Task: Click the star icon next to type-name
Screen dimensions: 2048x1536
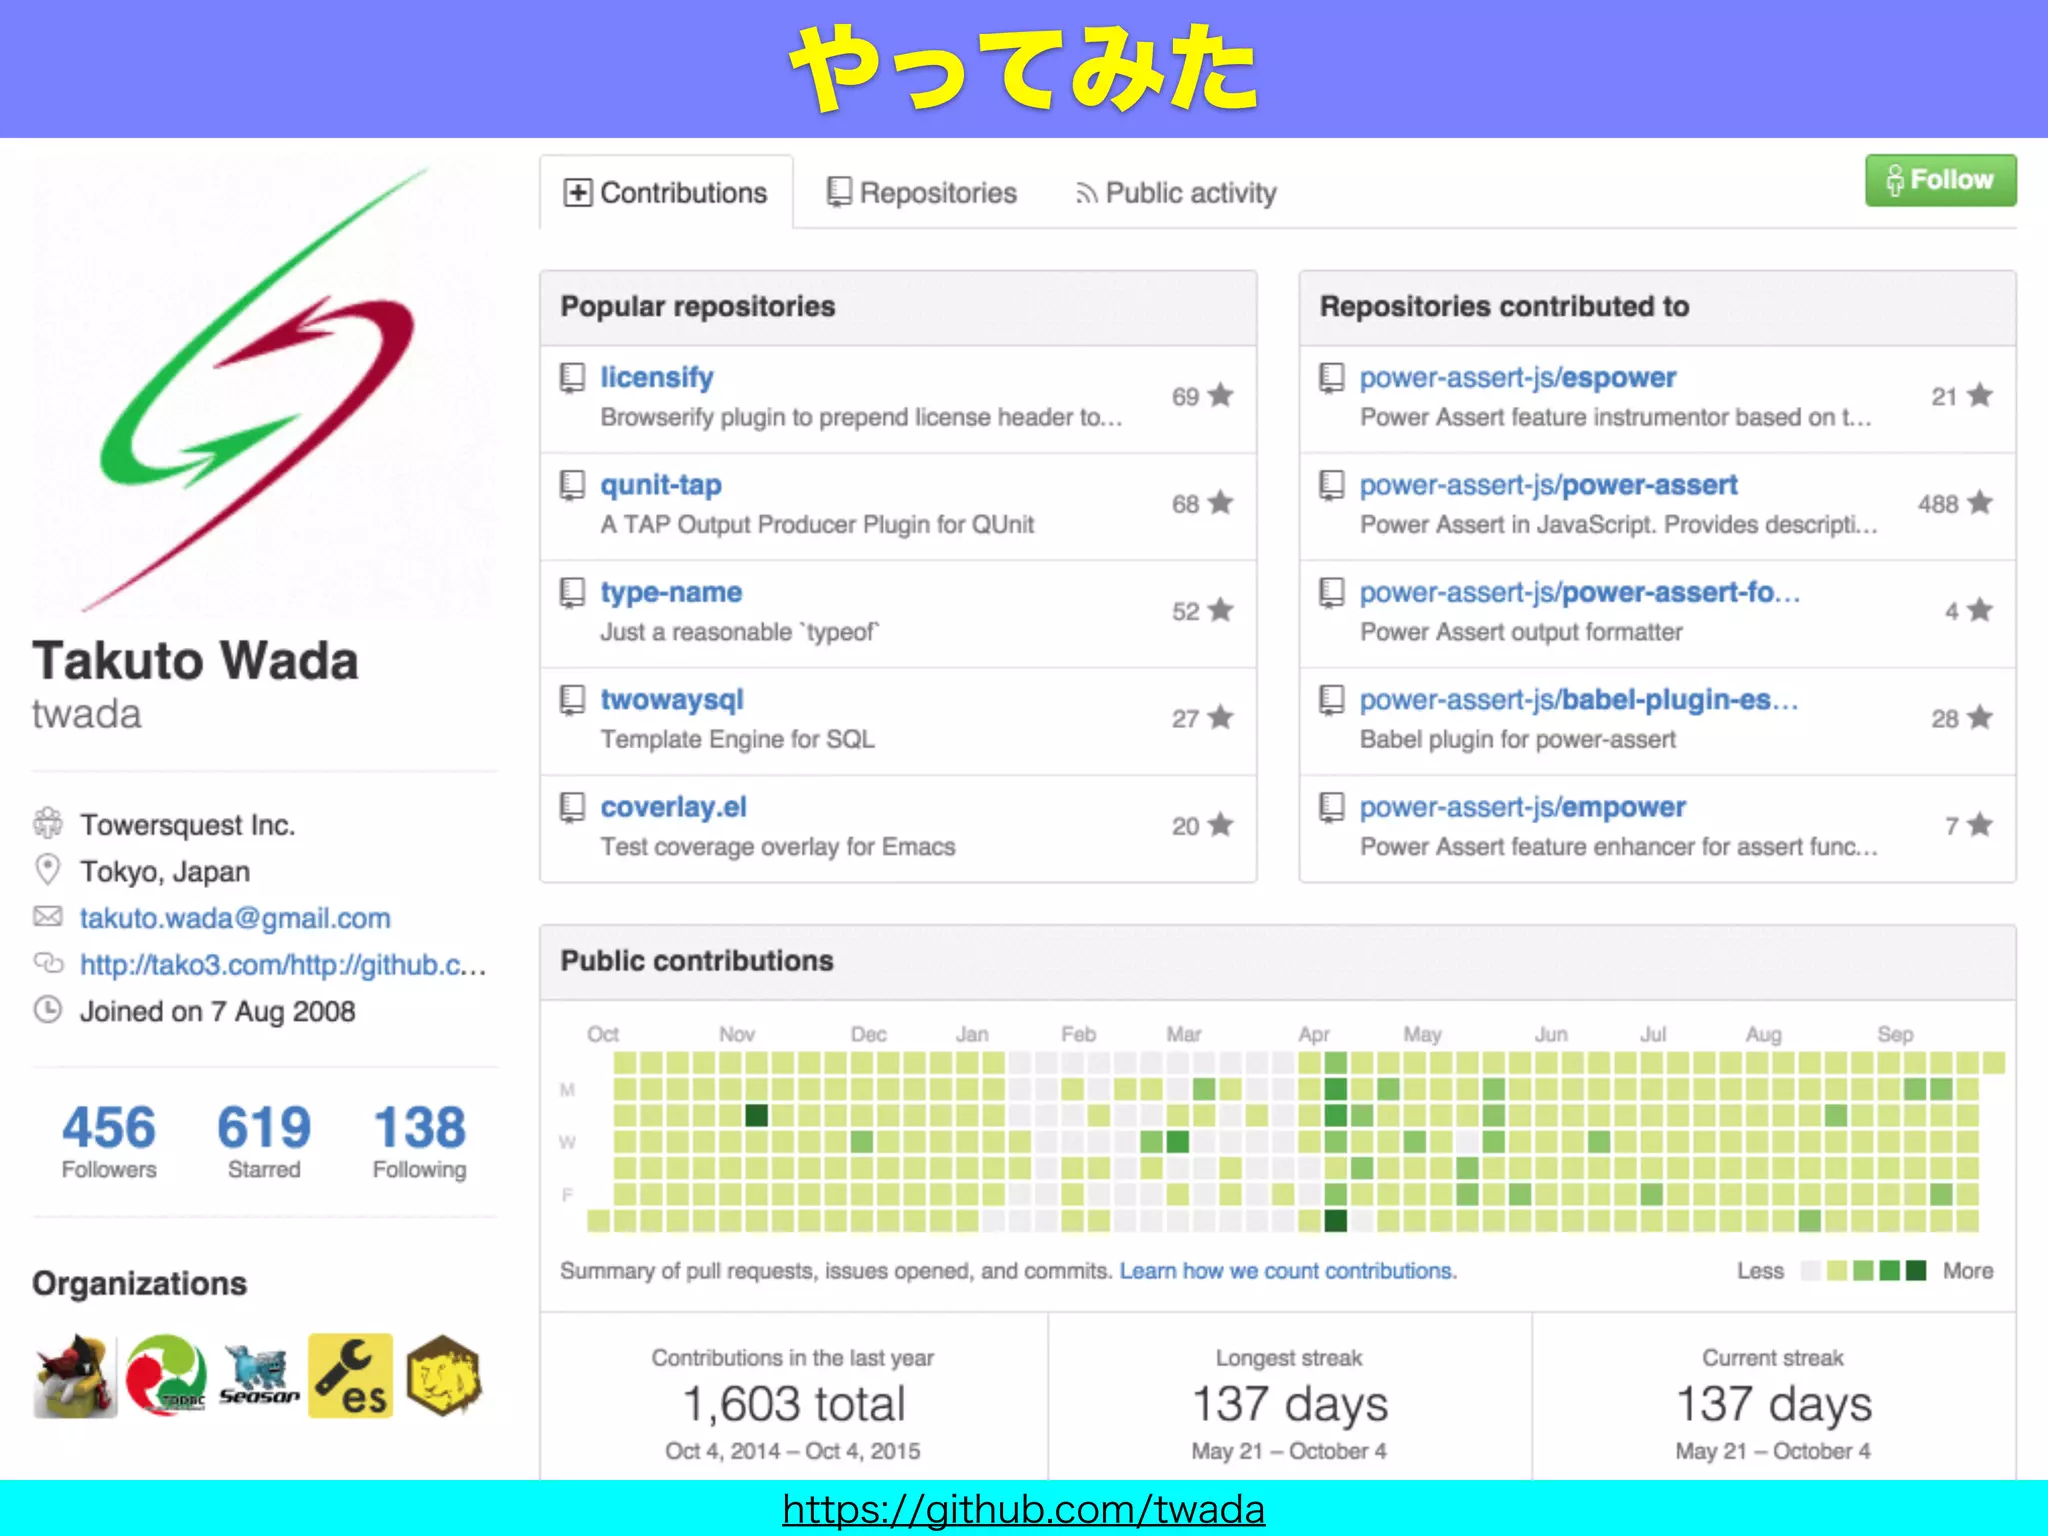Action: click(1220, 610)
